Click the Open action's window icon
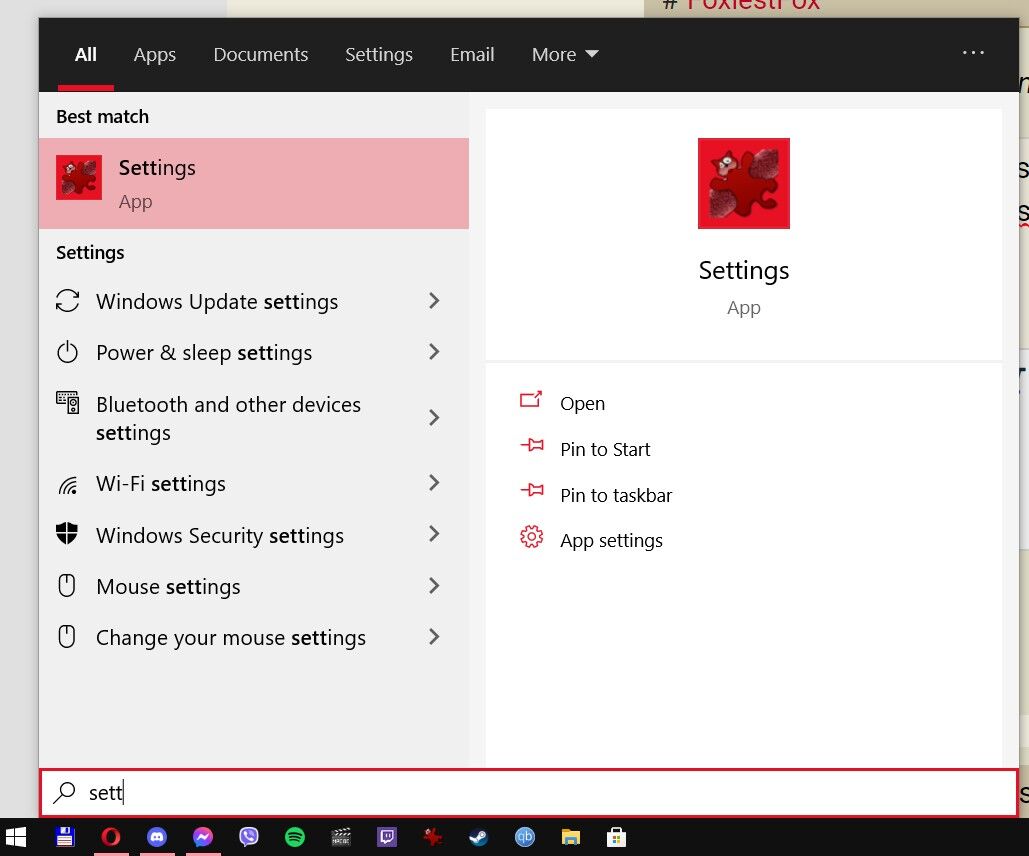The width and height of the screenshot is (1029, 856). (531, 399)
